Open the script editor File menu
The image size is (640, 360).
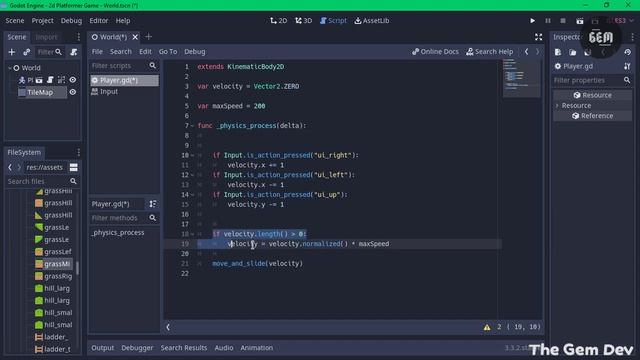tap(97, 52)
